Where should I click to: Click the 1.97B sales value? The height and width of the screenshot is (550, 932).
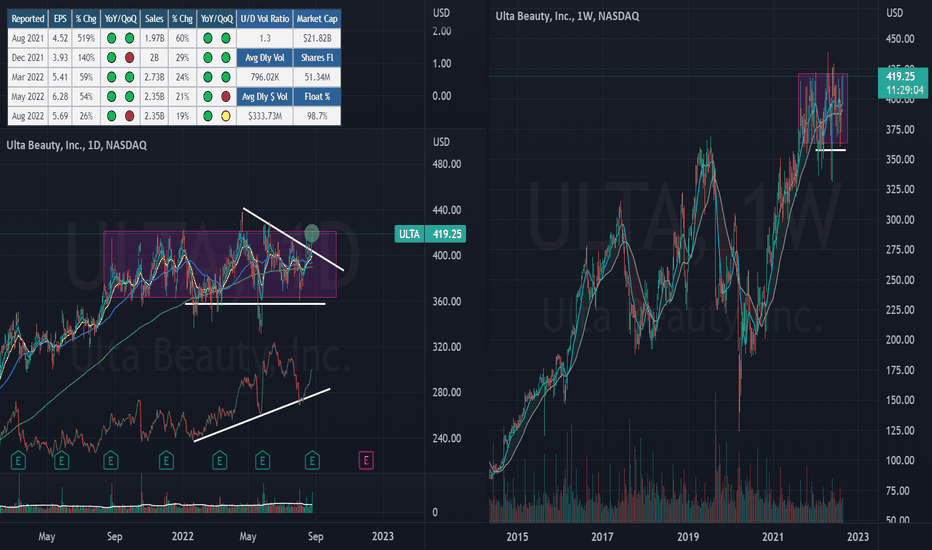click(154, 38)
